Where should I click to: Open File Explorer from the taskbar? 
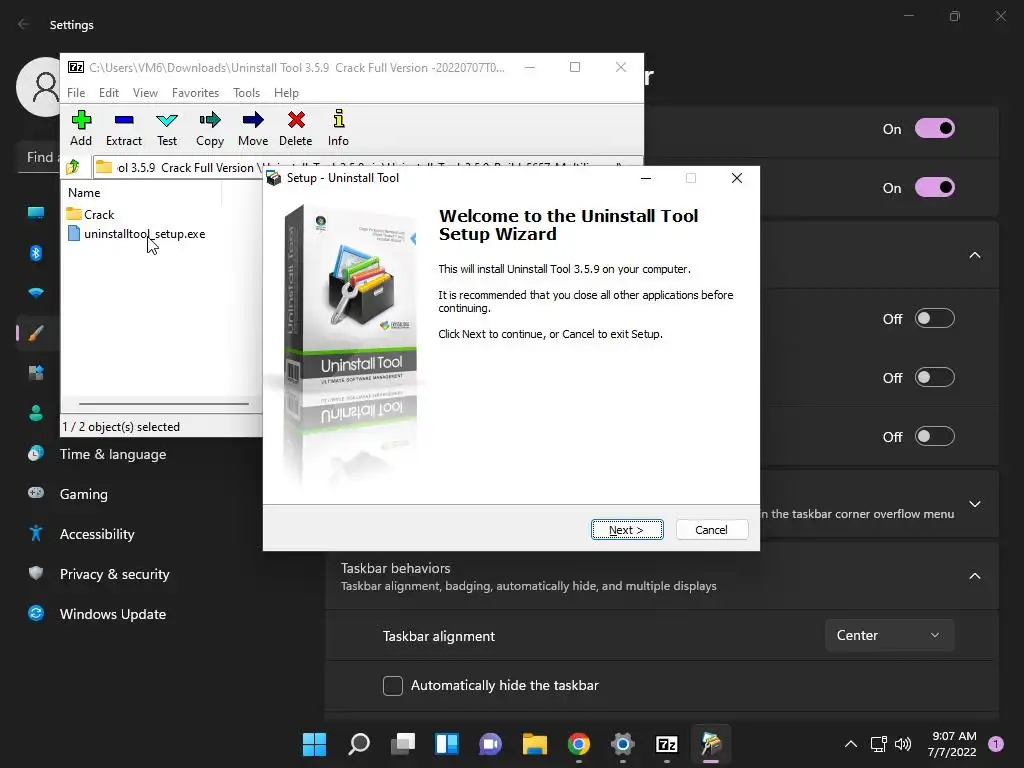tap(535, 744)
